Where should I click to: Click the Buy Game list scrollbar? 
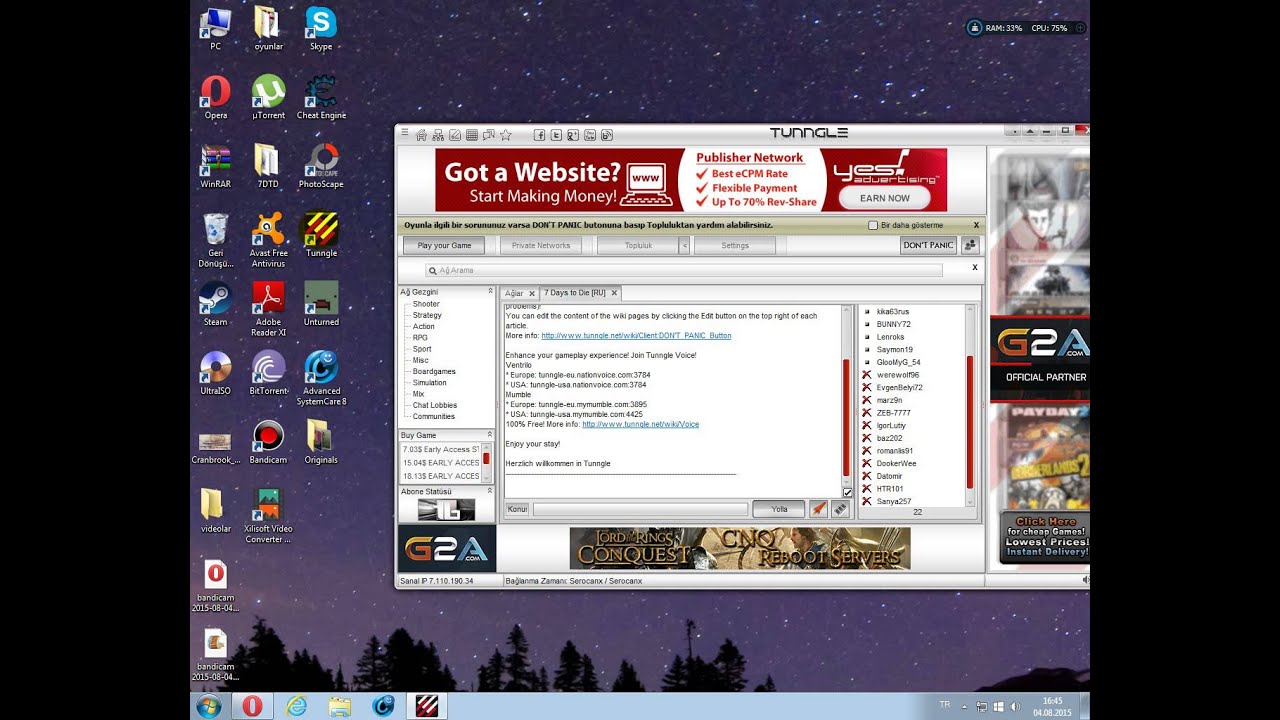487,460
